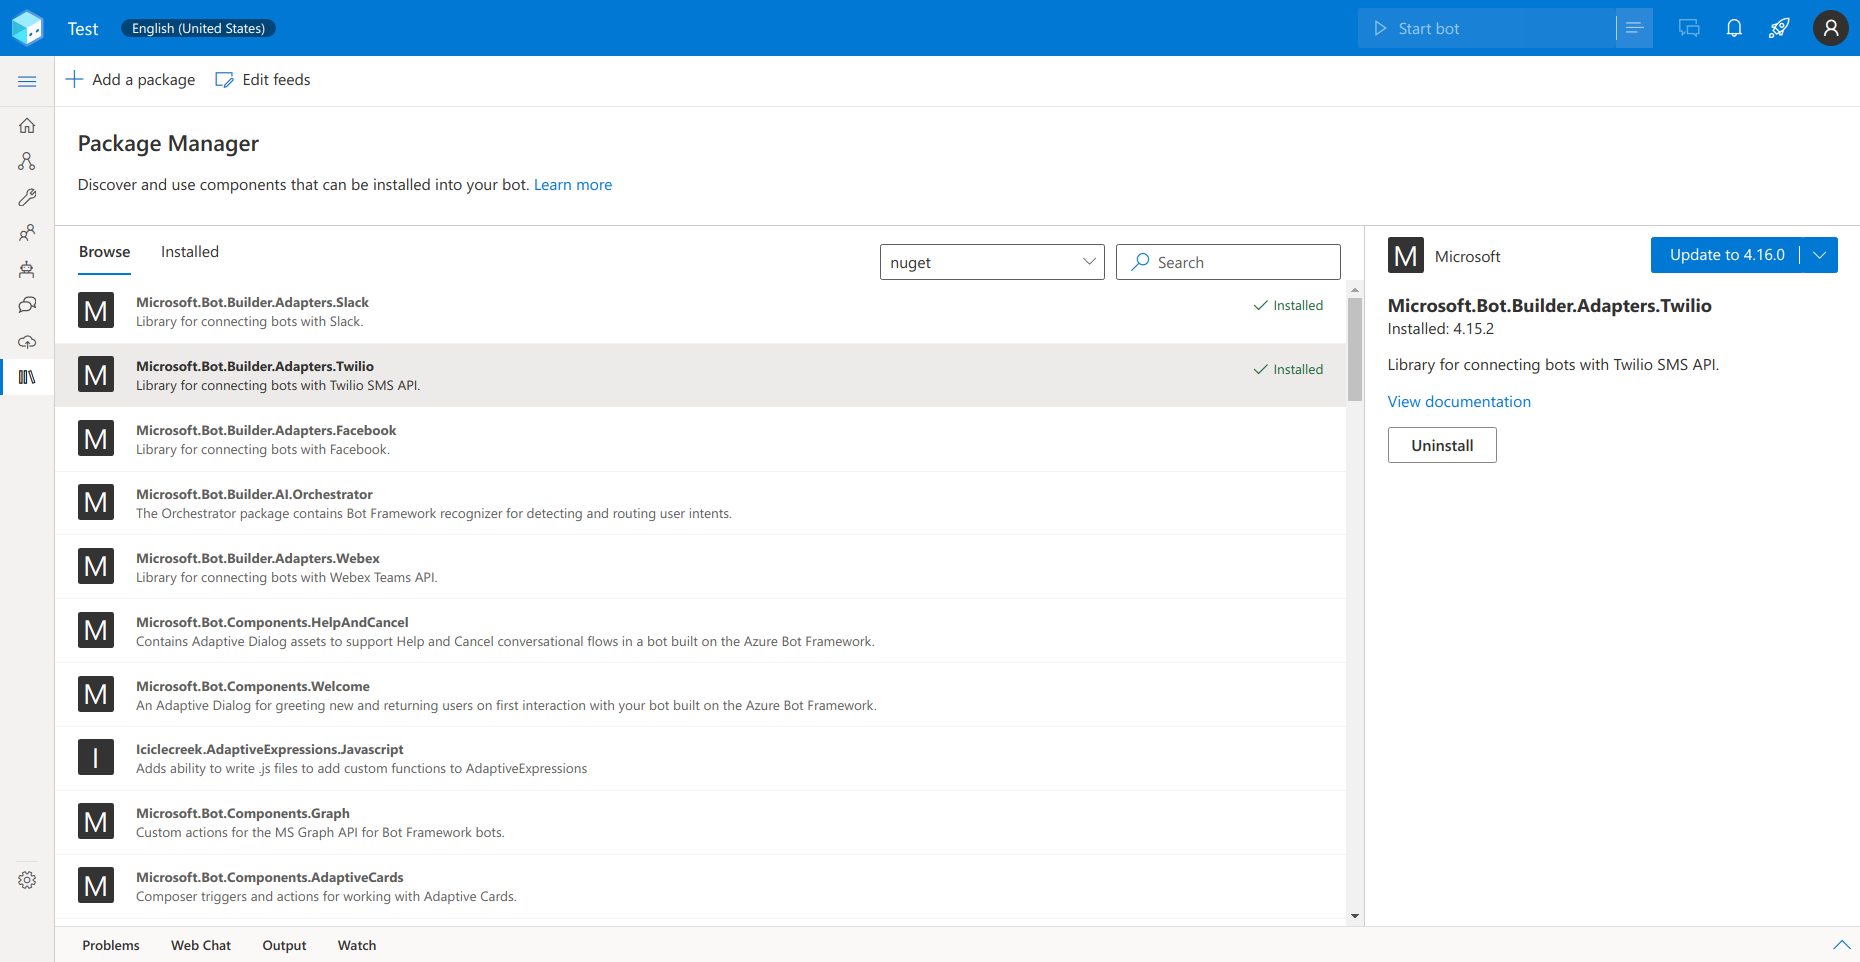Select Microsoft.Bot.Builder.Adapters.Webex row
Image resolution: width=1860 pixels, height=962 pixels.
700,567
